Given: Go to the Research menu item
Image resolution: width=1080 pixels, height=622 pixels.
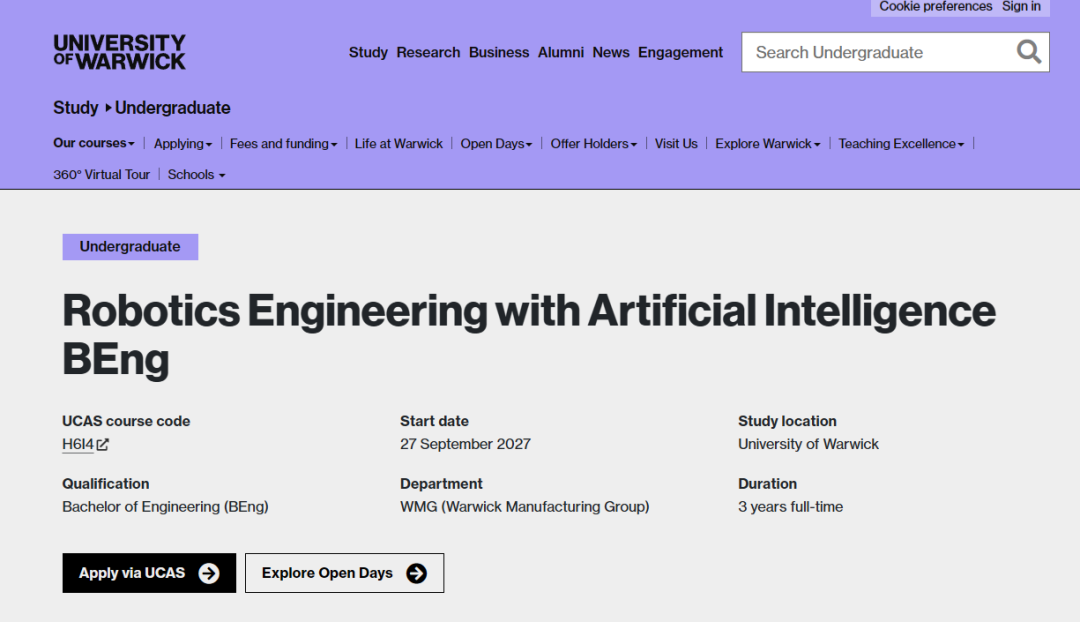Looking at the screenshot, I should click(x=428, y=52).
